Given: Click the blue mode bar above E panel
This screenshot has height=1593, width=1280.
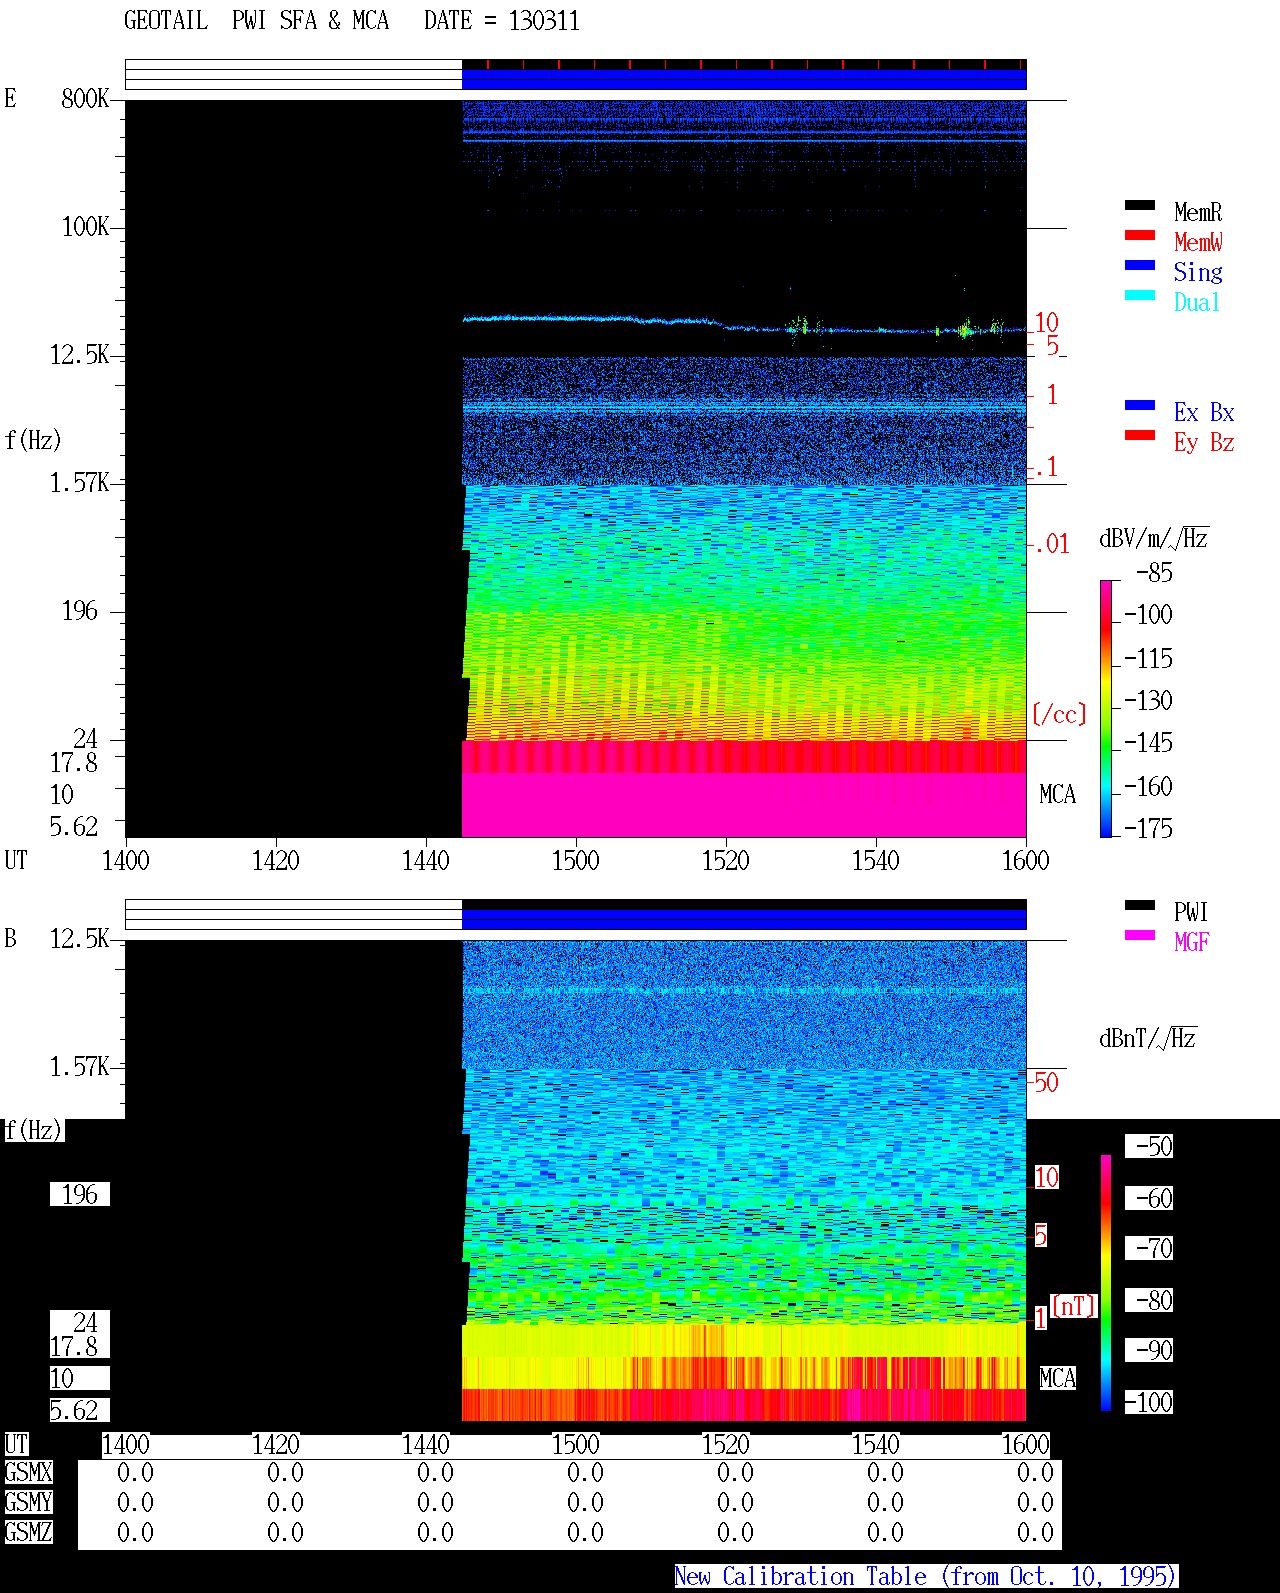Looking at the screenshot, I should 744,78.
